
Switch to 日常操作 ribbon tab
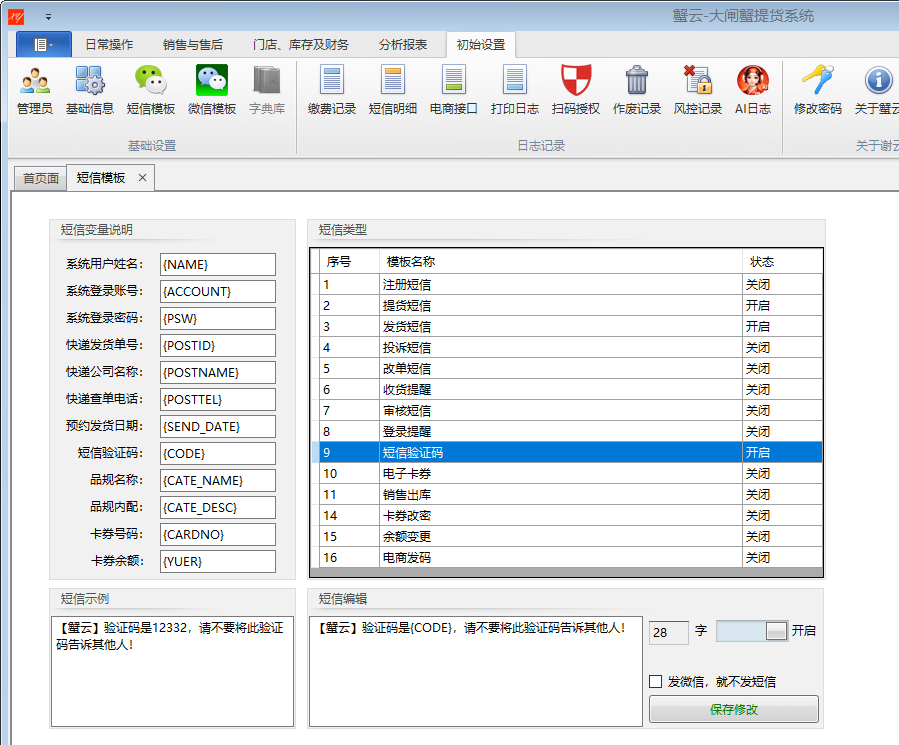click(x=109, y=45)
